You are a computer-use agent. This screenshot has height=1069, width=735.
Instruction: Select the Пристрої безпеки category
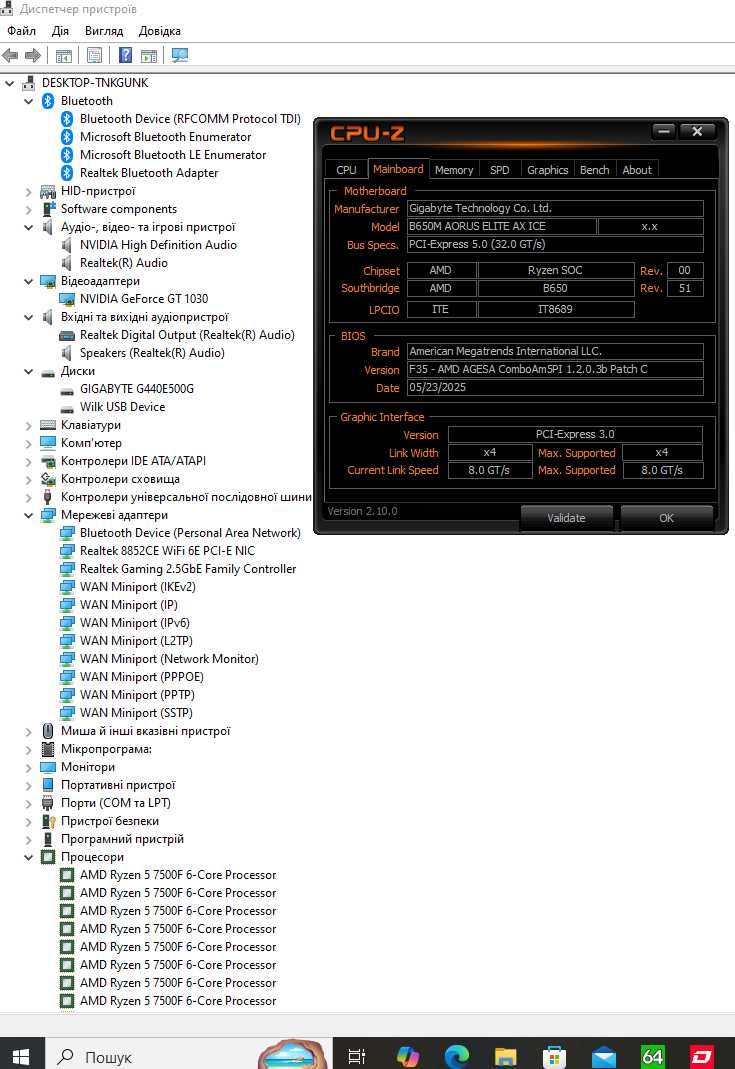[110, 822]
